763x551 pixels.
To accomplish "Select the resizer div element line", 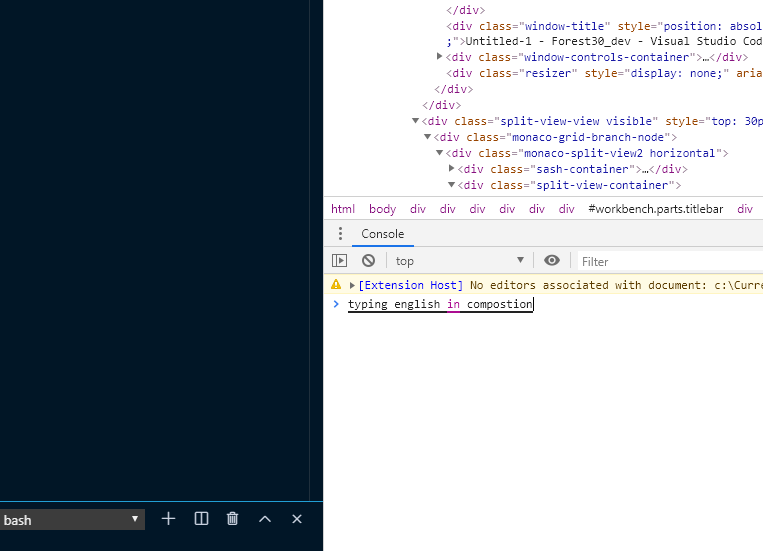I will (x=604, y=73).
